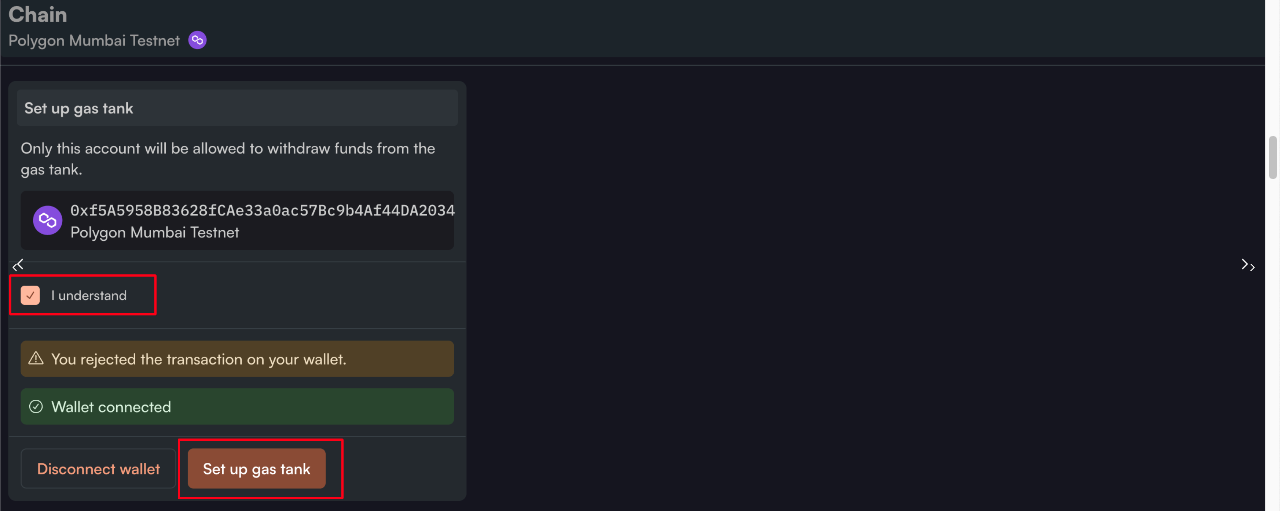Click the left chevron arrow
The width and height of the screenshot is (1280, 511).
tap(18, 264)
